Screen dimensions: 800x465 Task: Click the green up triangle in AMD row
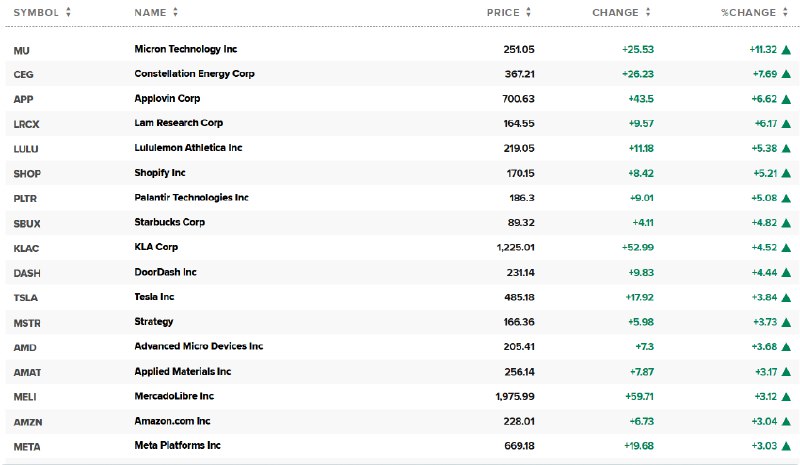[786, 347]
